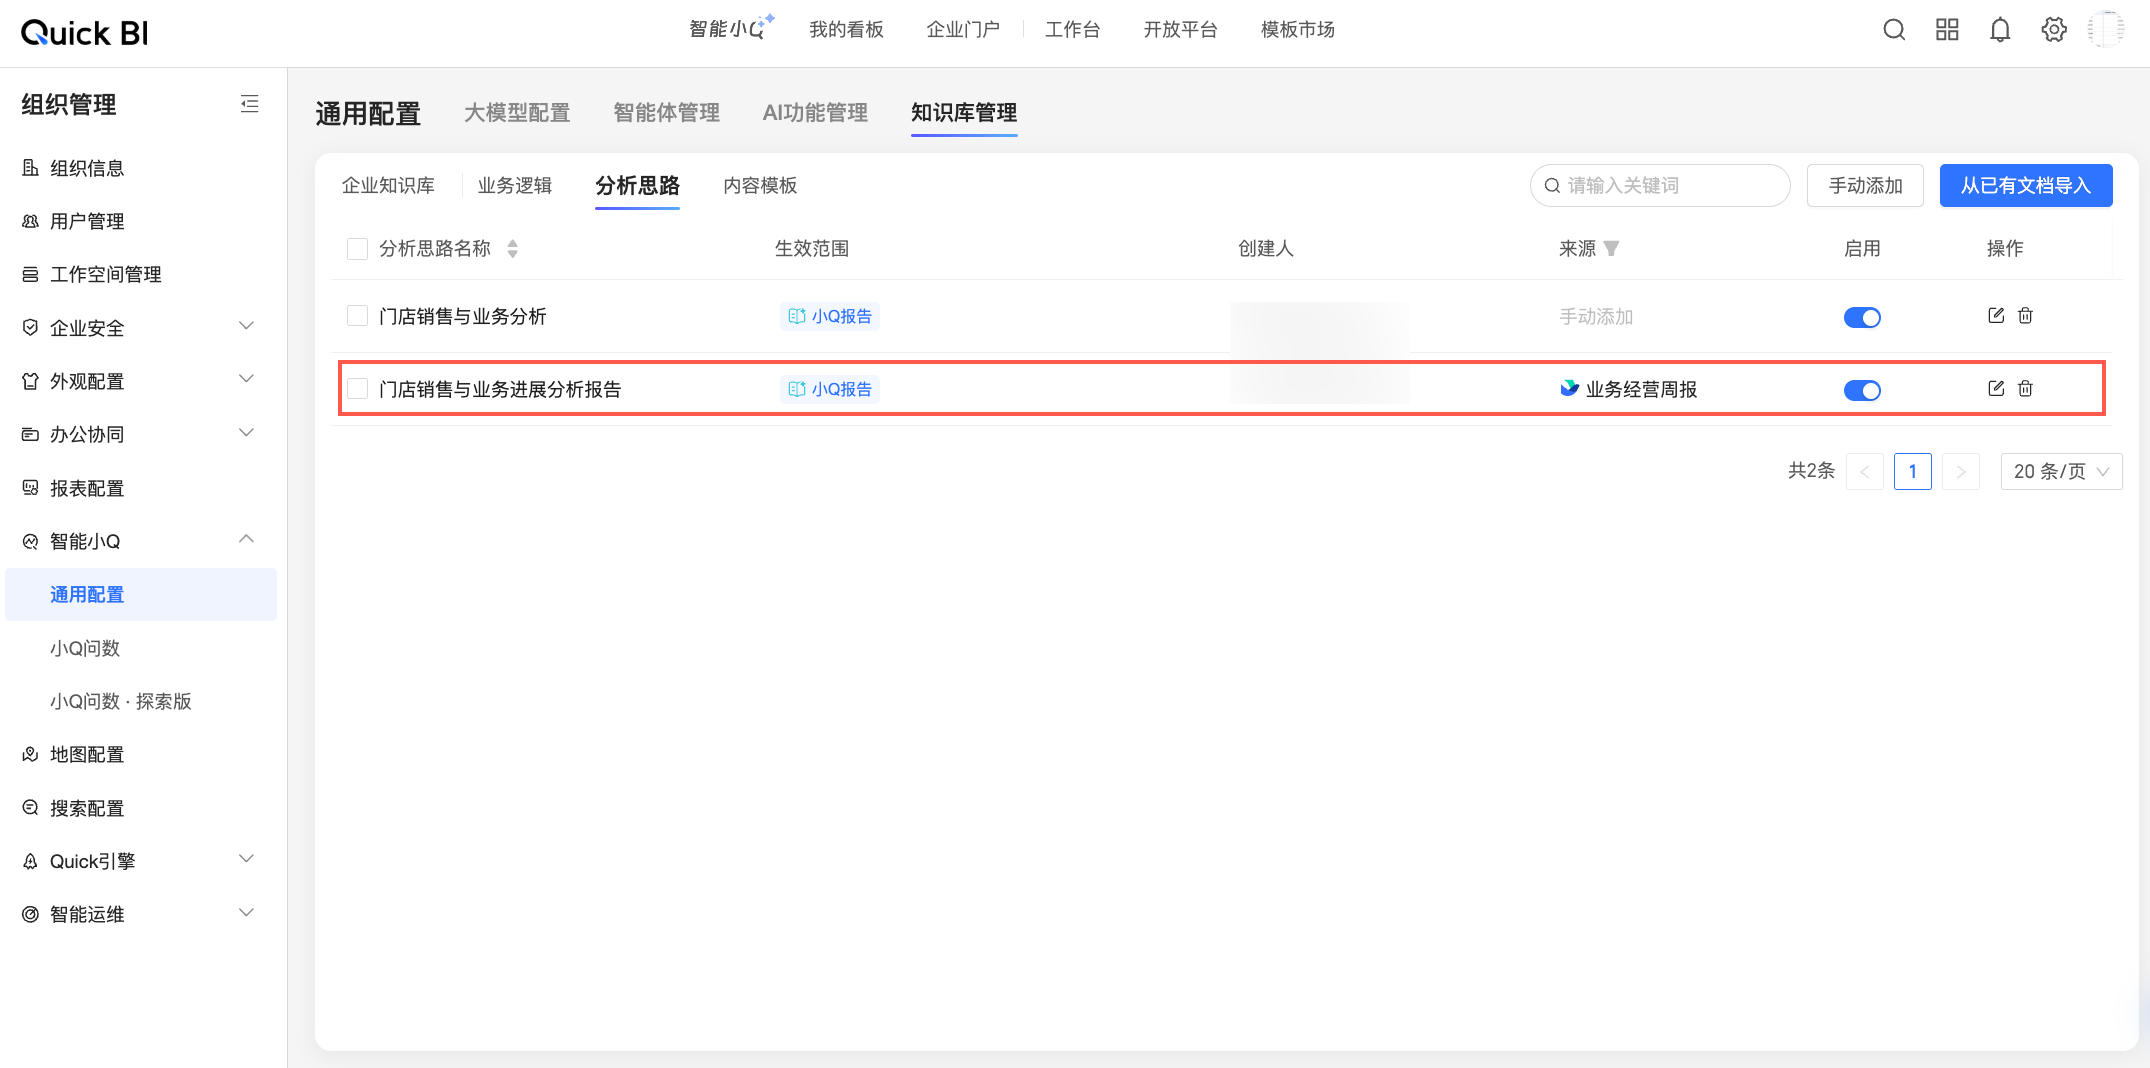Select 通用配置 in the sidebar
The width and height of the screenshot is (2150, 1068).
pyautogui.click(x=141, y=595)
